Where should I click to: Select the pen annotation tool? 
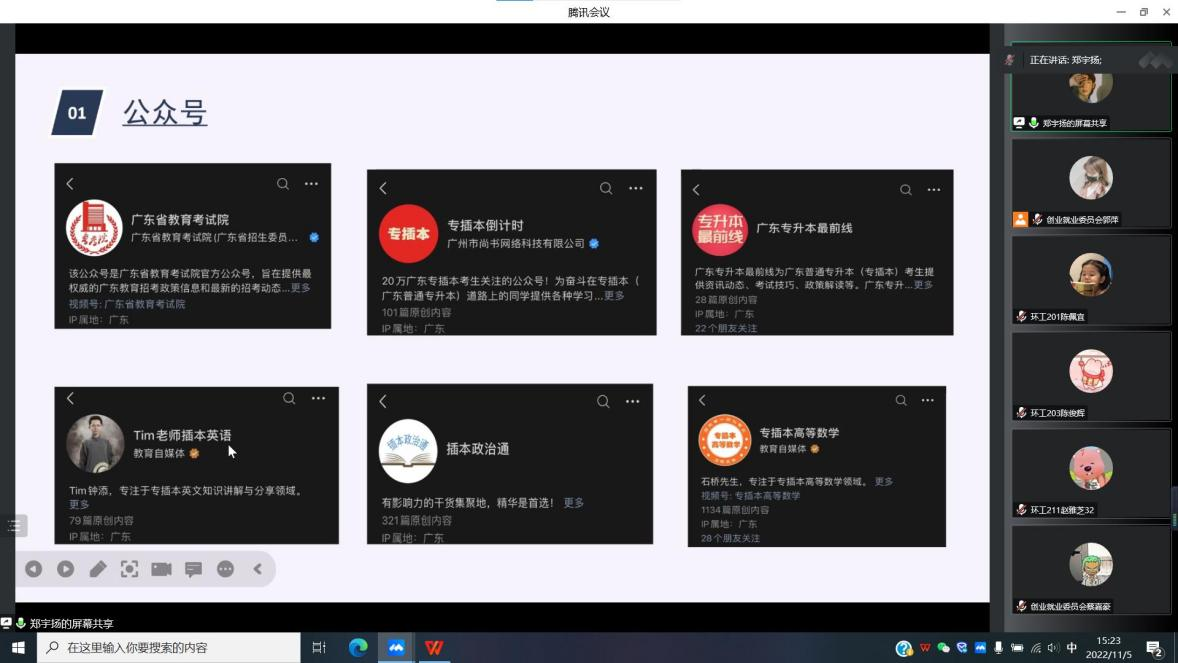pyautogui.click(x=98, y=569)
